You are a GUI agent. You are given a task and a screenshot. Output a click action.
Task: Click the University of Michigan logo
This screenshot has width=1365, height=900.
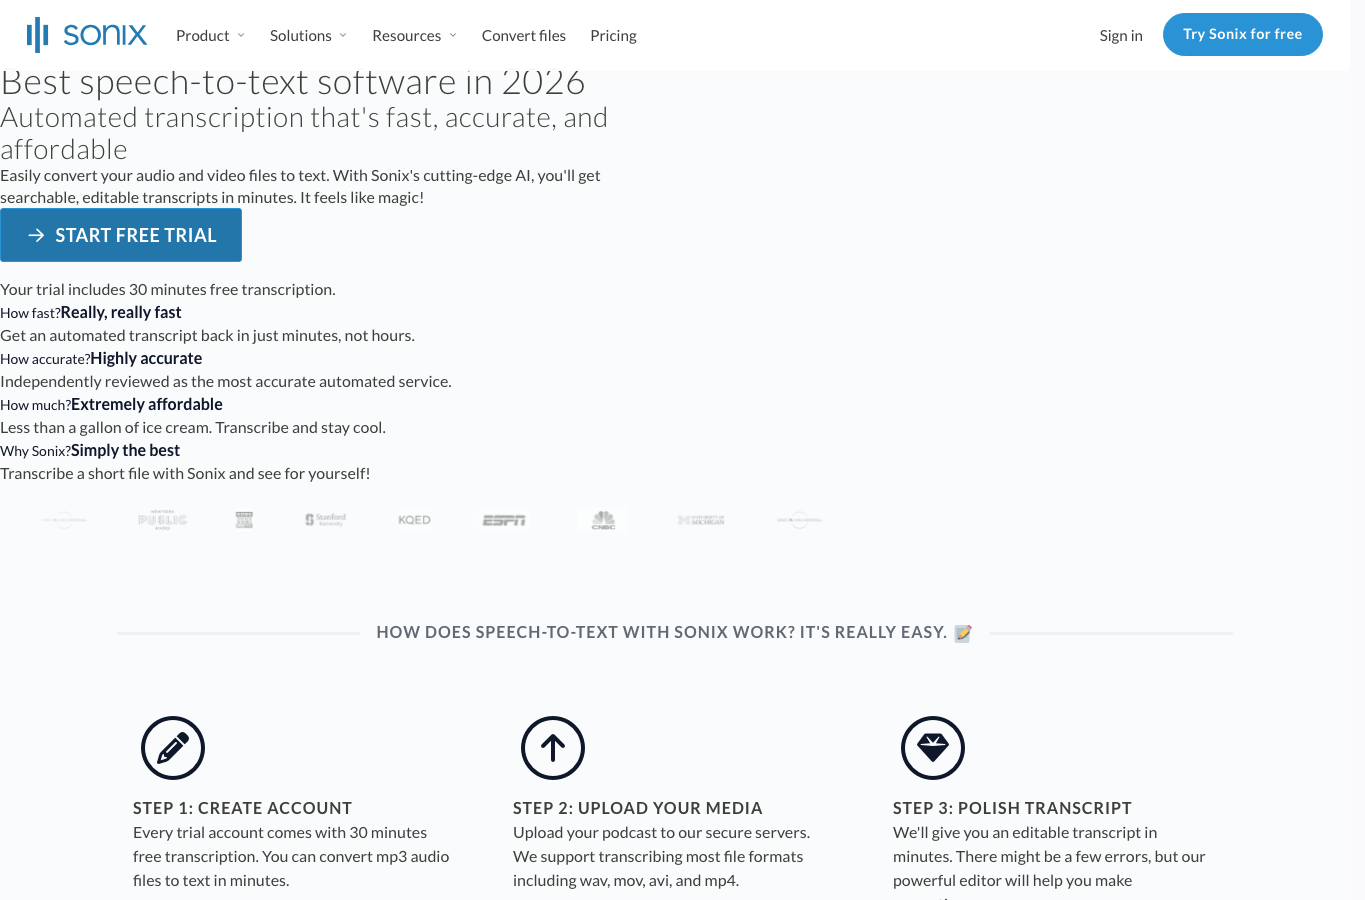[701, 520]
